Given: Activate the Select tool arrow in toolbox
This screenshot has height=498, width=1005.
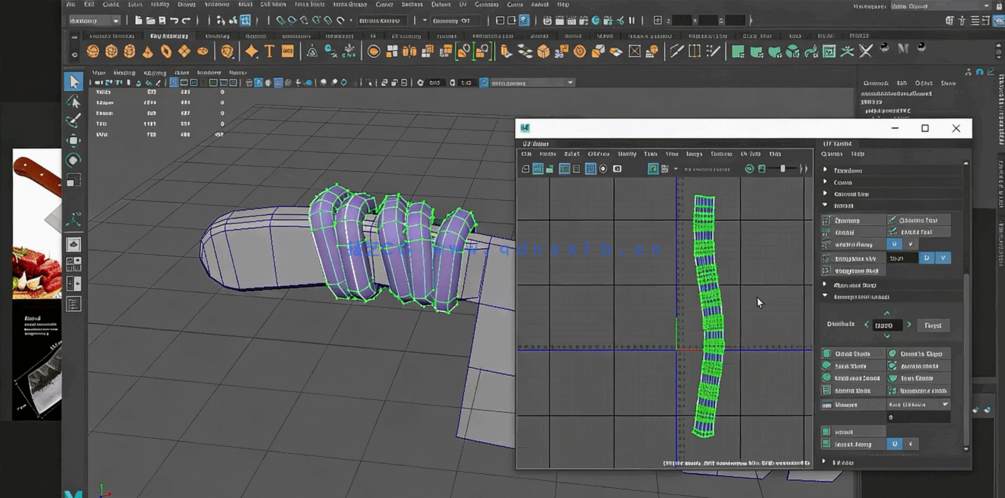Looking at the screenshot, I should pos(73,81).
